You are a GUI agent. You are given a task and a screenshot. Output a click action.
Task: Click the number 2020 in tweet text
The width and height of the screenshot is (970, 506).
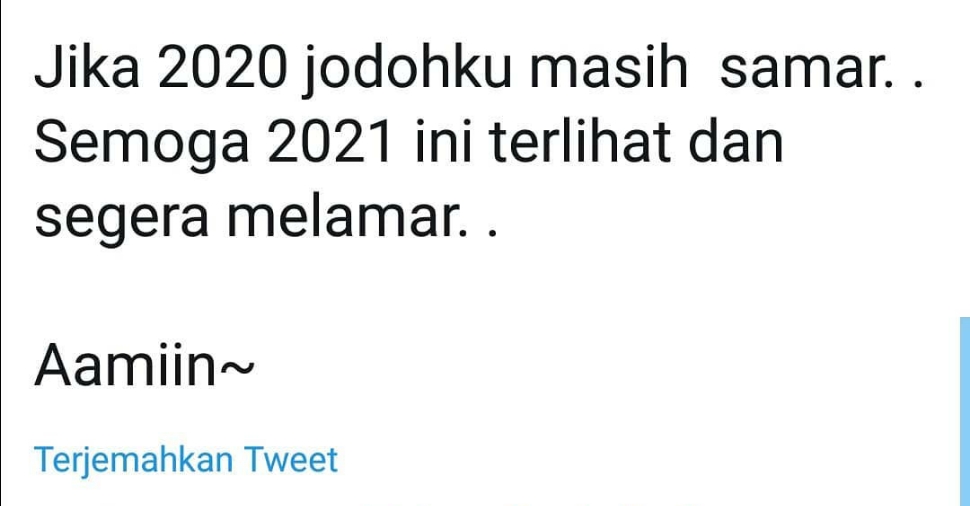pyautogui.click(x=223, y=69)
